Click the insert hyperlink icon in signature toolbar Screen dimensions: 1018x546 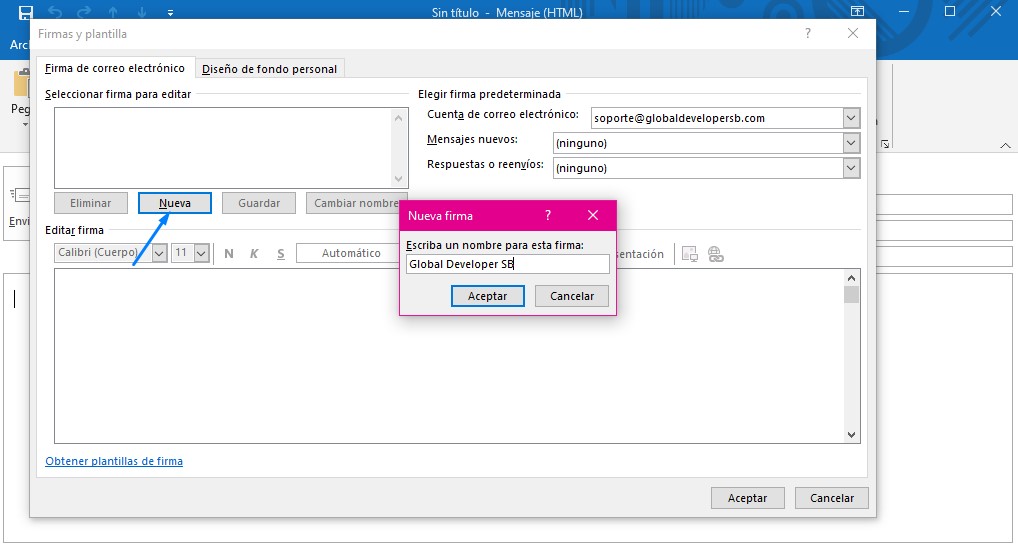click(x=716, y=254)
